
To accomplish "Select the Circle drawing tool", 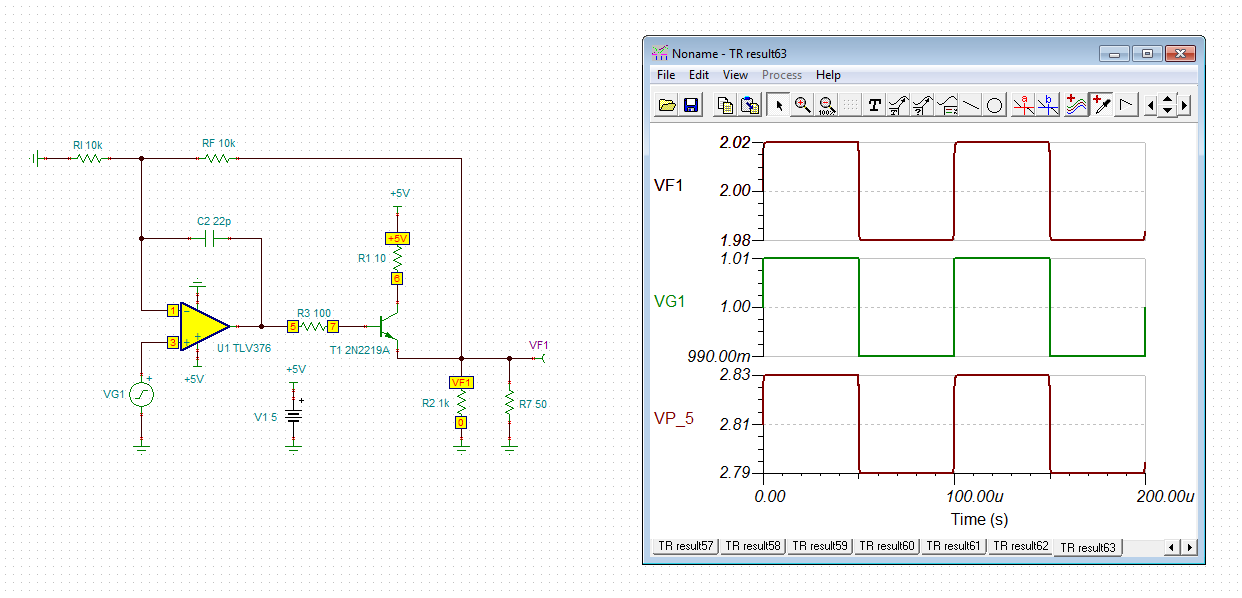I will point(995,105).
